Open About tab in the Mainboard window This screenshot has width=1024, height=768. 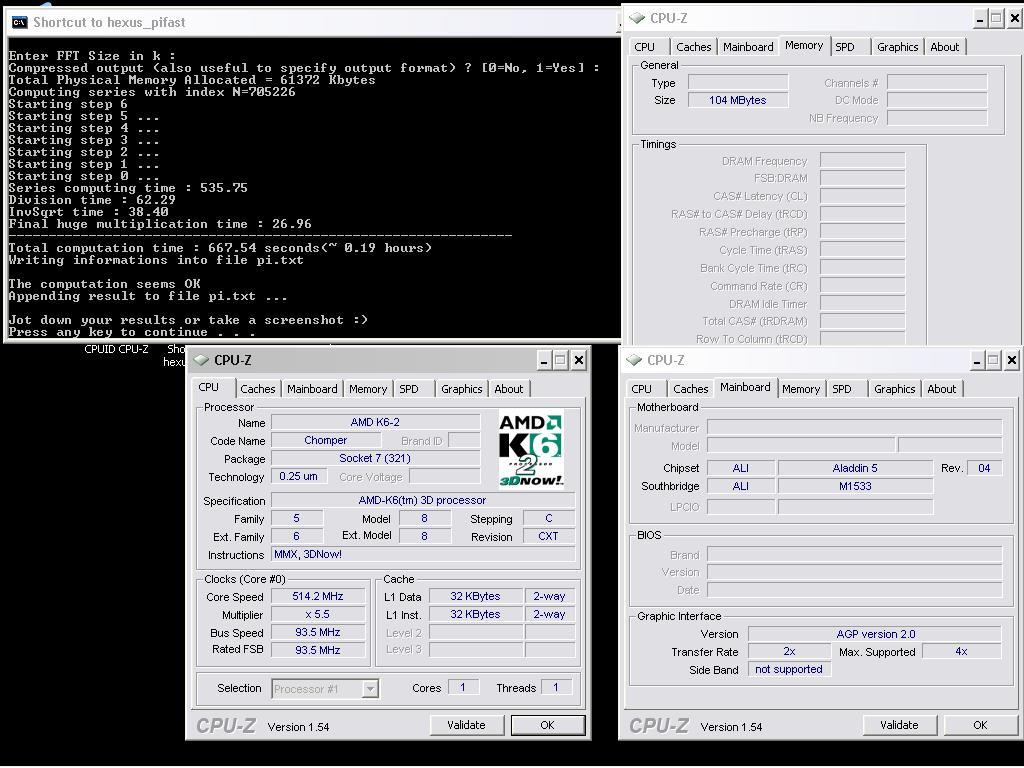(x=942, y=389)
